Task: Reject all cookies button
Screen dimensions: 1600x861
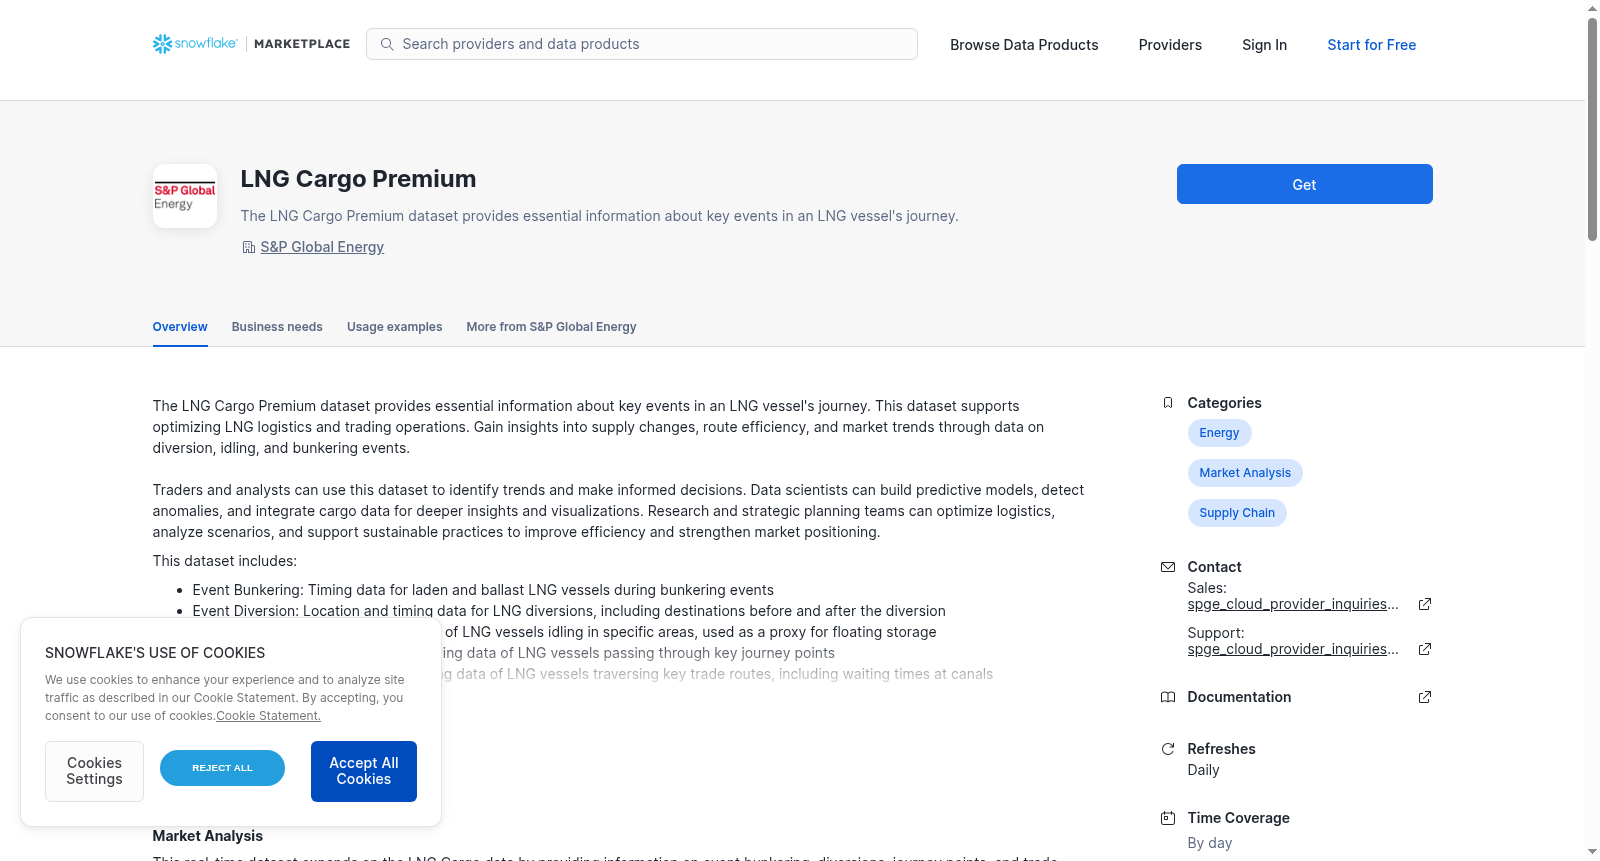Action: (x=222, y=768)
